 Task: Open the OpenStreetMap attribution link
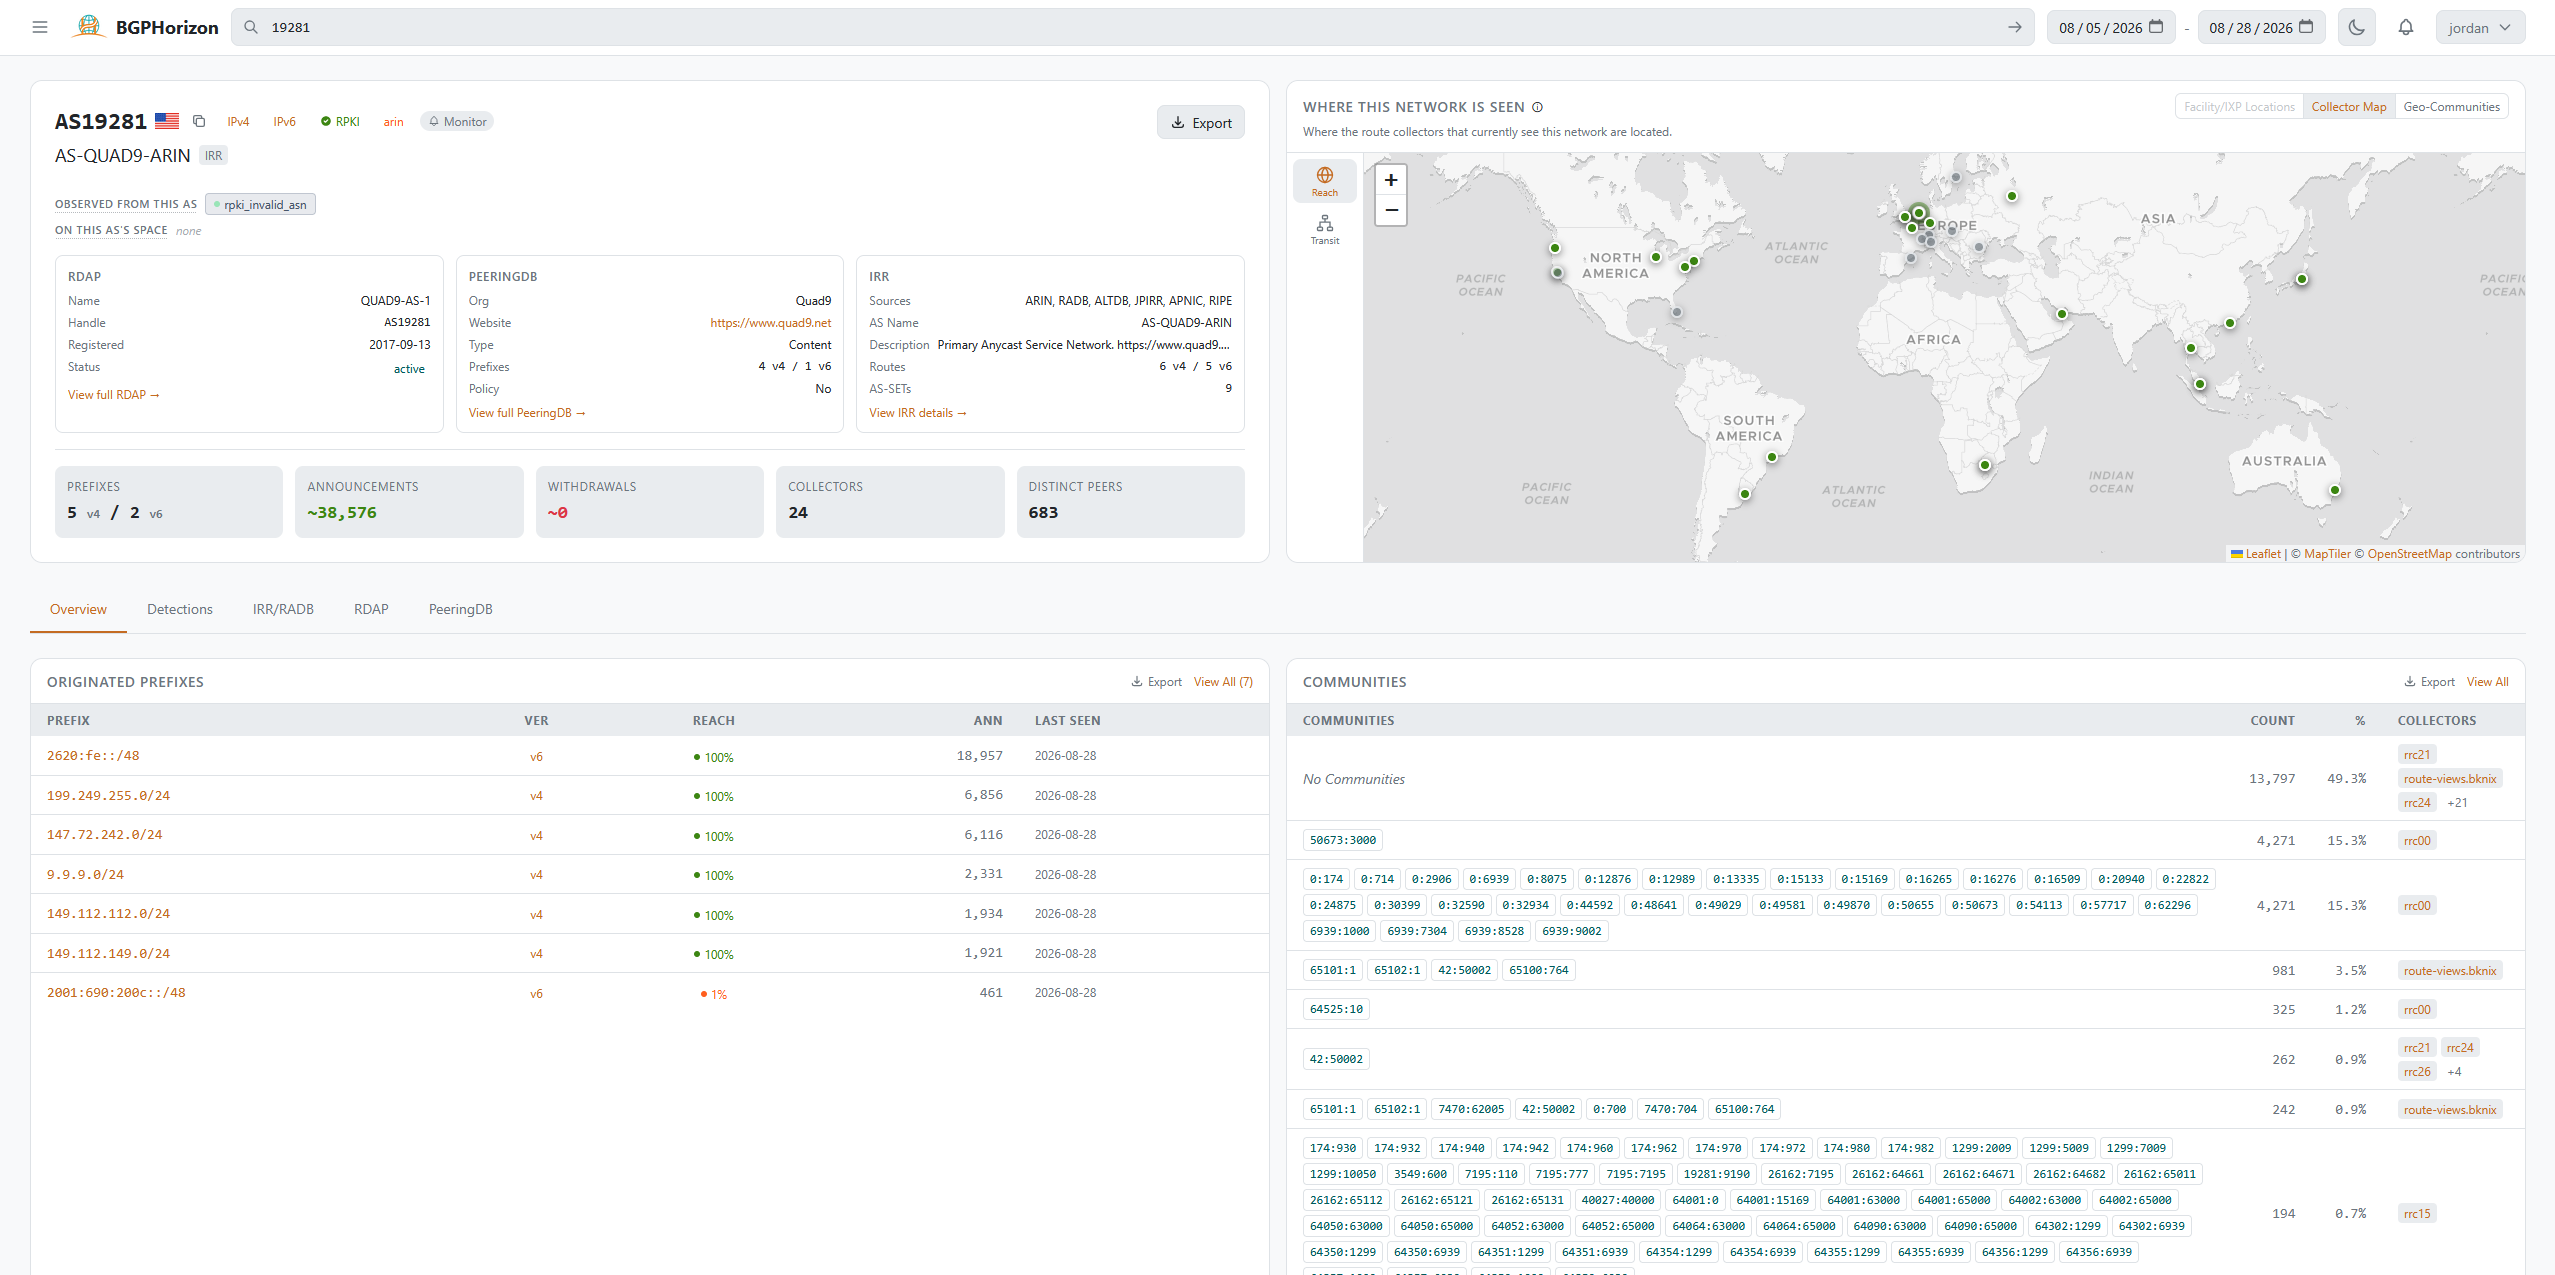pos(2409,554)
